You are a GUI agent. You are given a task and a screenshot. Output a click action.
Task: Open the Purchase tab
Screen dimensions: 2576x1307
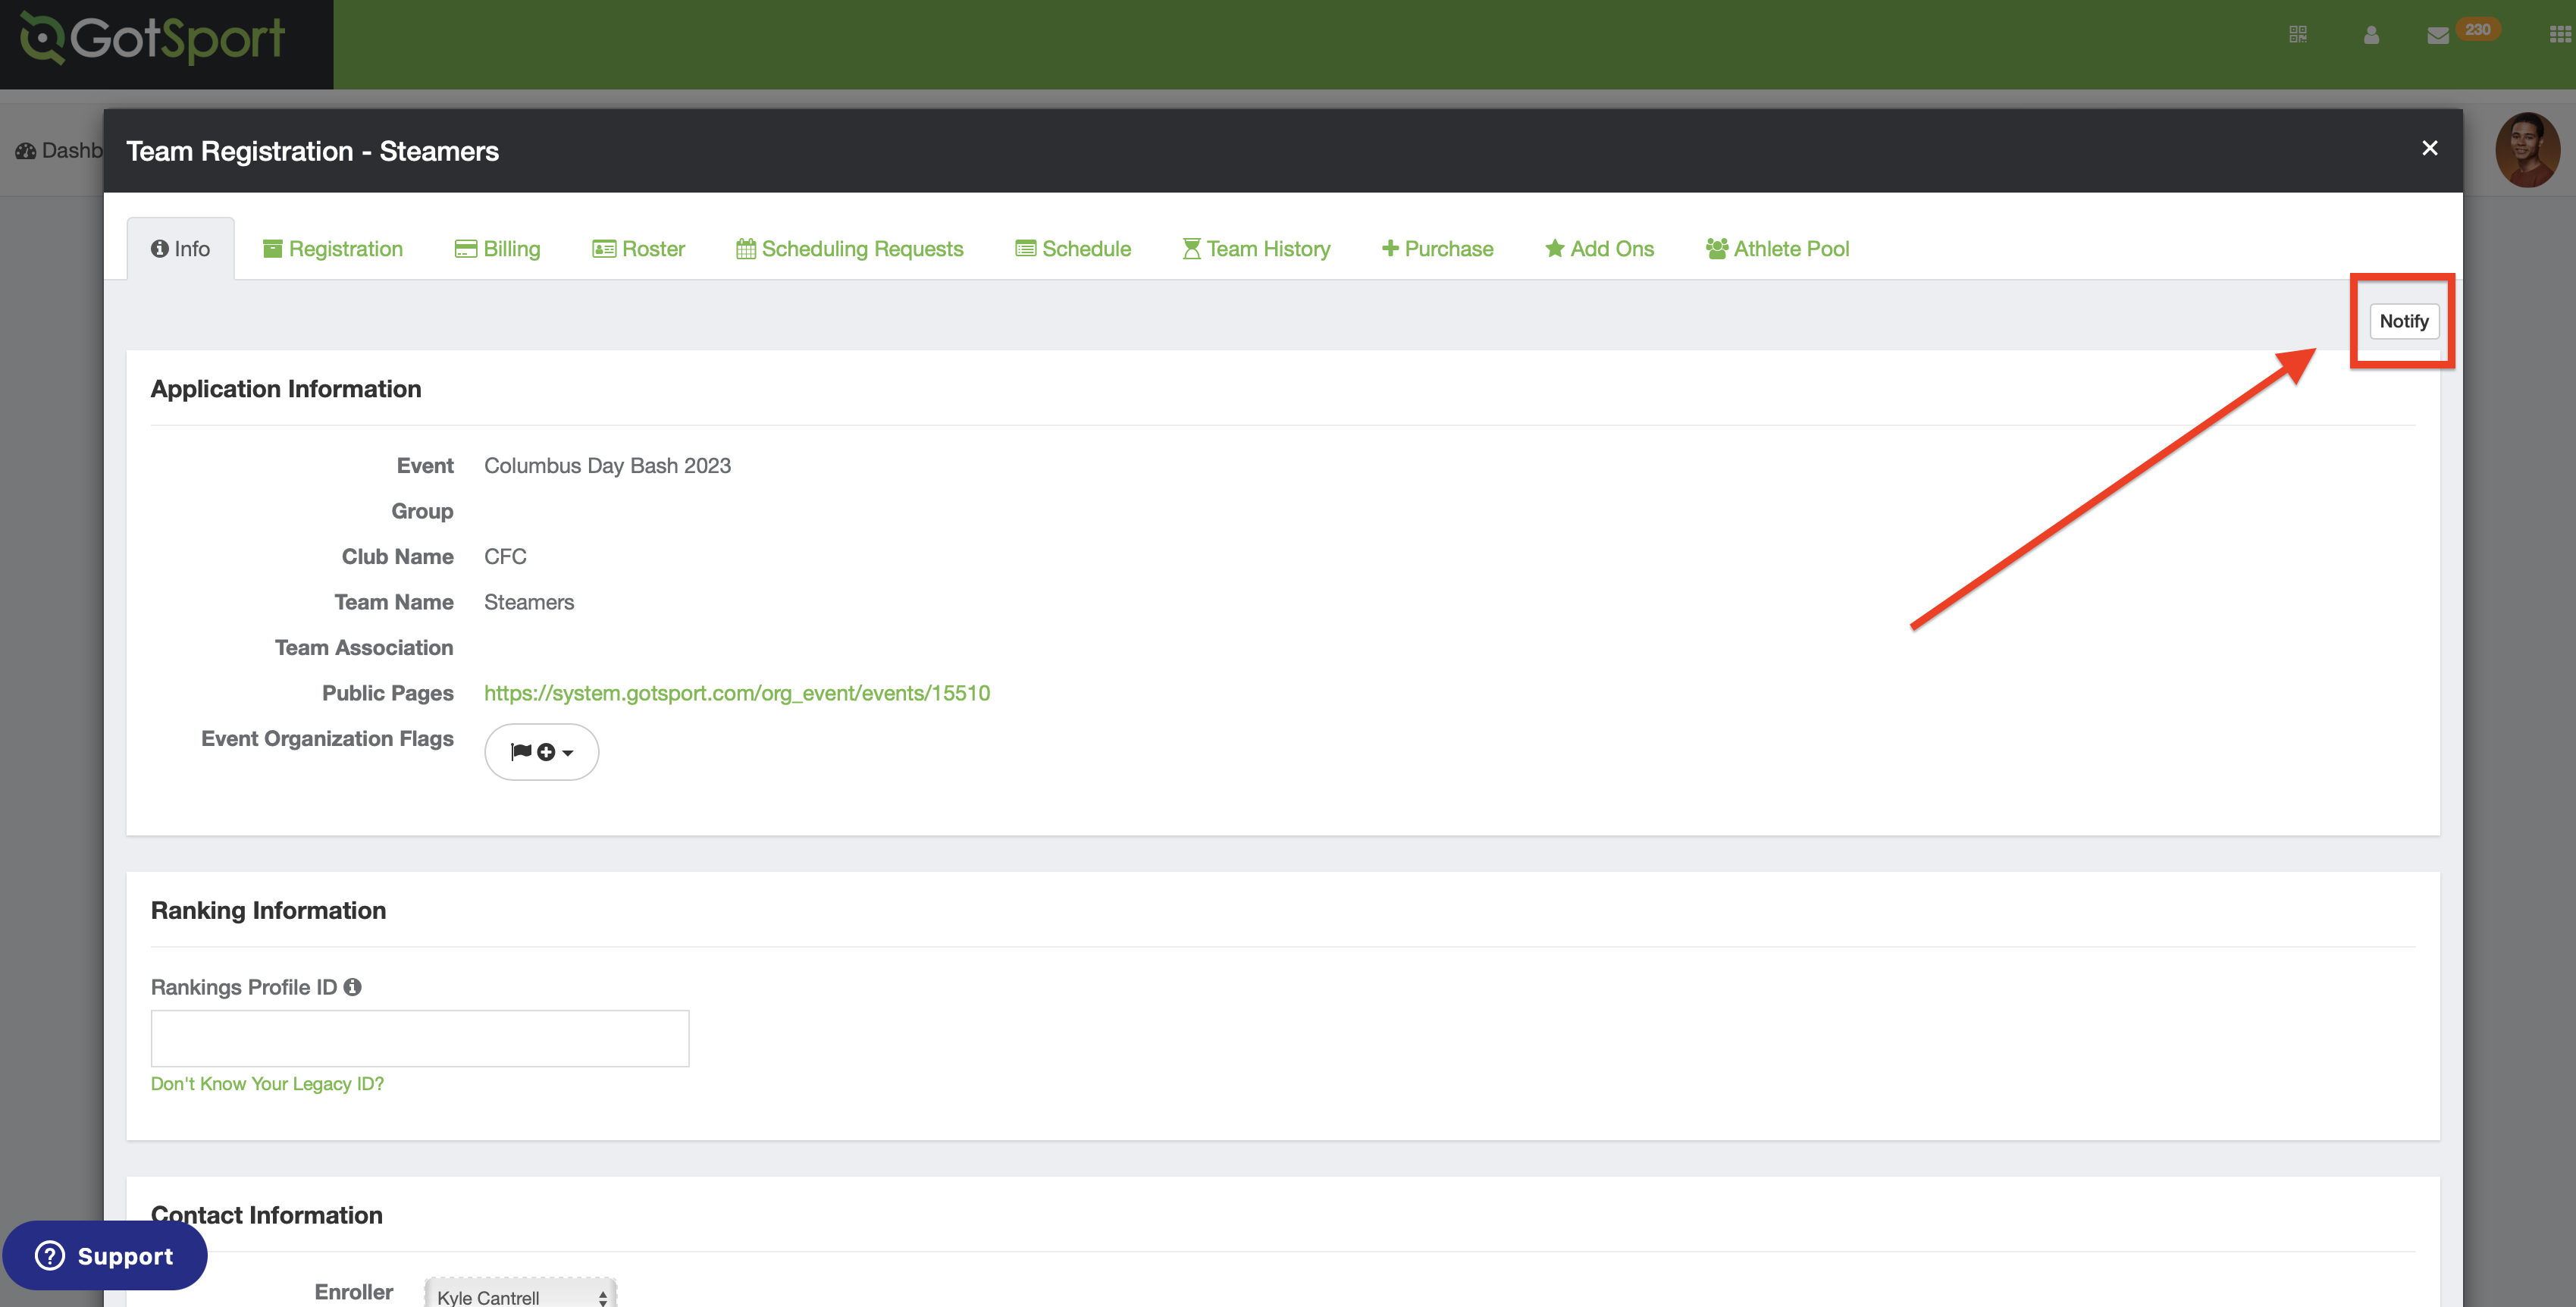pos(1438,249)
